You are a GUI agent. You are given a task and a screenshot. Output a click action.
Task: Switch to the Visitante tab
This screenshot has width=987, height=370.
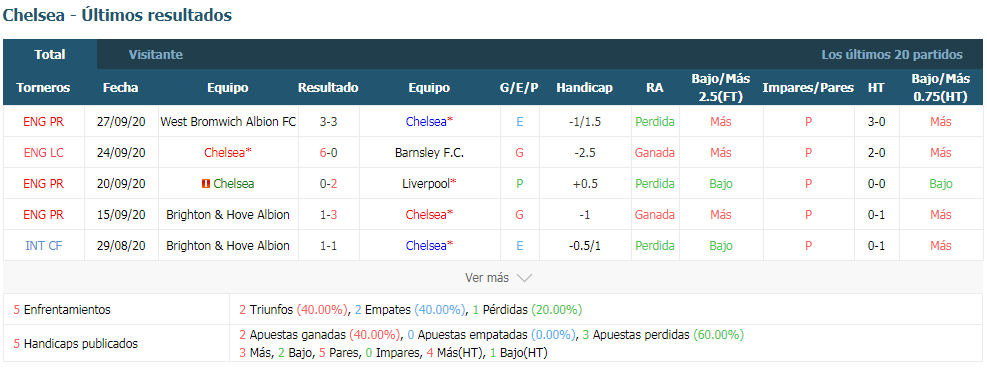click(x=155, y=55)
